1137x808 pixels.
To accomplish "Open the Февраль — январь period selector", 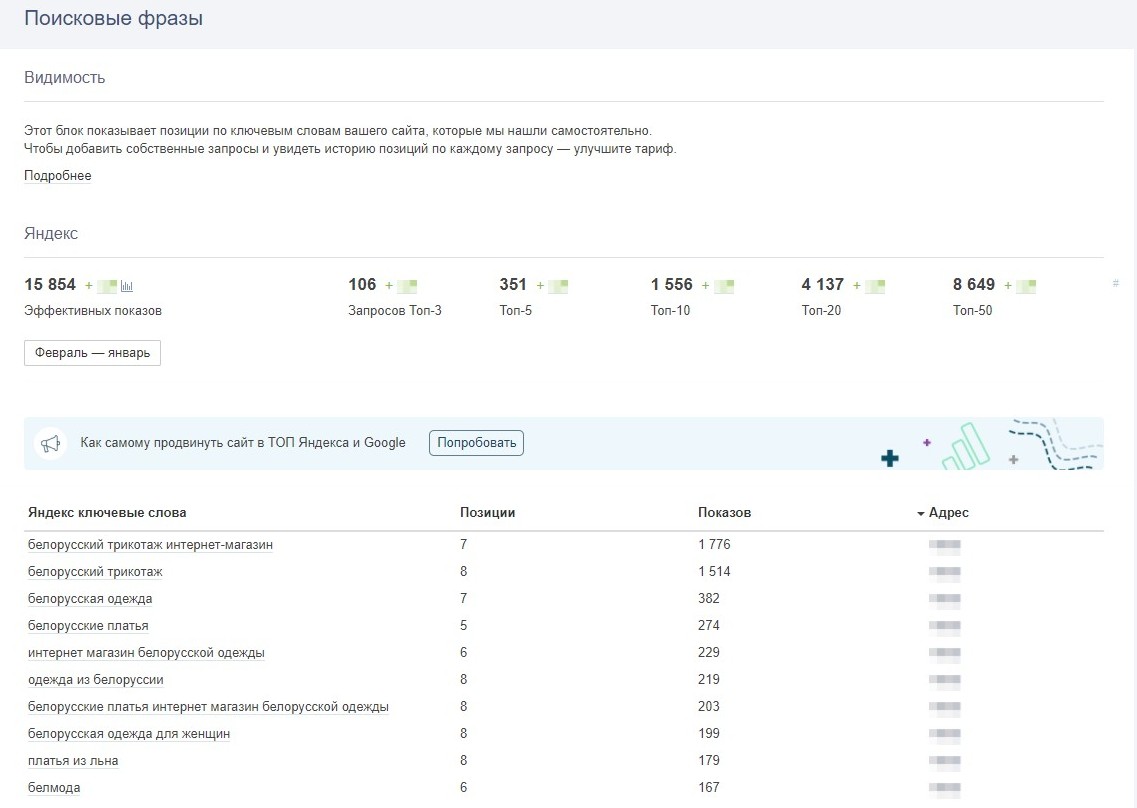I will (x=92, y=353).
